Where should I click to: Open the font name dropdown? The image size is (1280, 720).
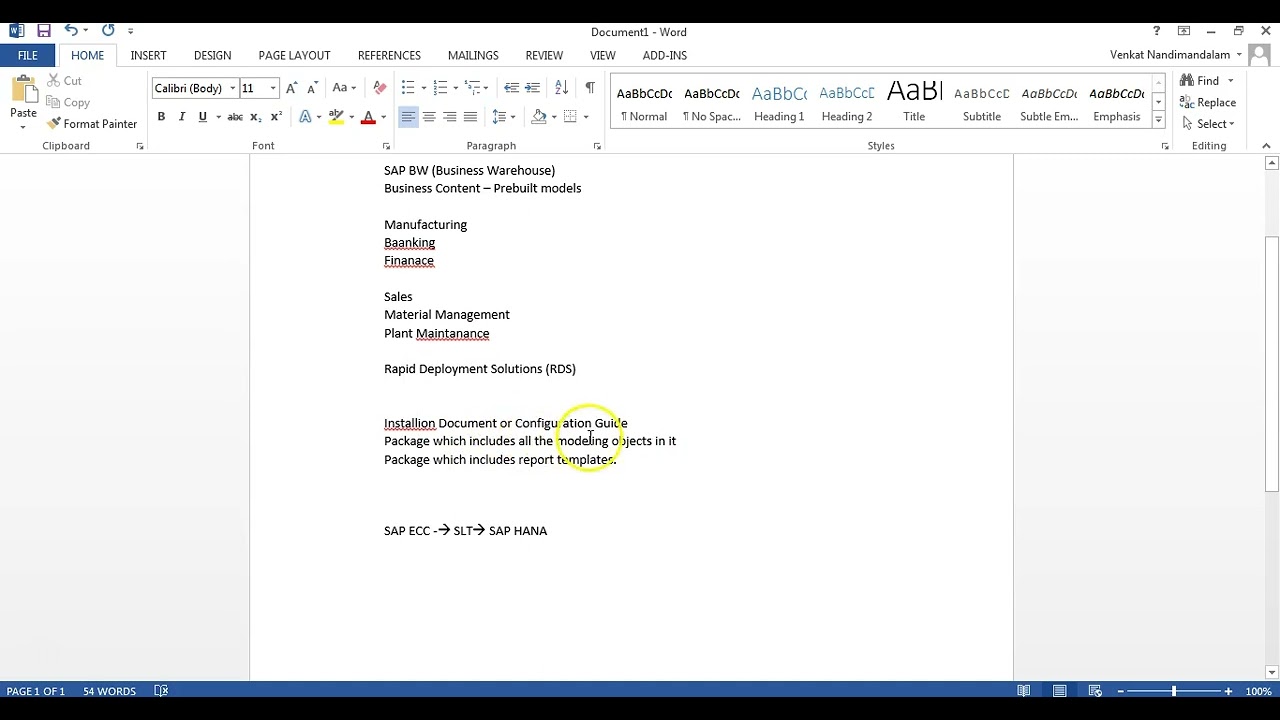tap(232, 88)
